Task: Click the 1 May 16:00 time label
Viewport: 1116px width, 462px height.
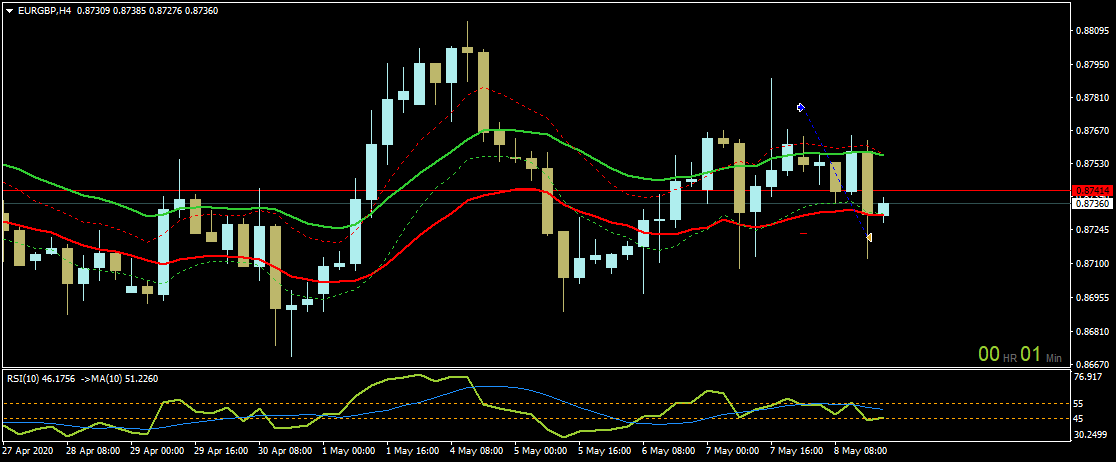Action: pos(413,451)
